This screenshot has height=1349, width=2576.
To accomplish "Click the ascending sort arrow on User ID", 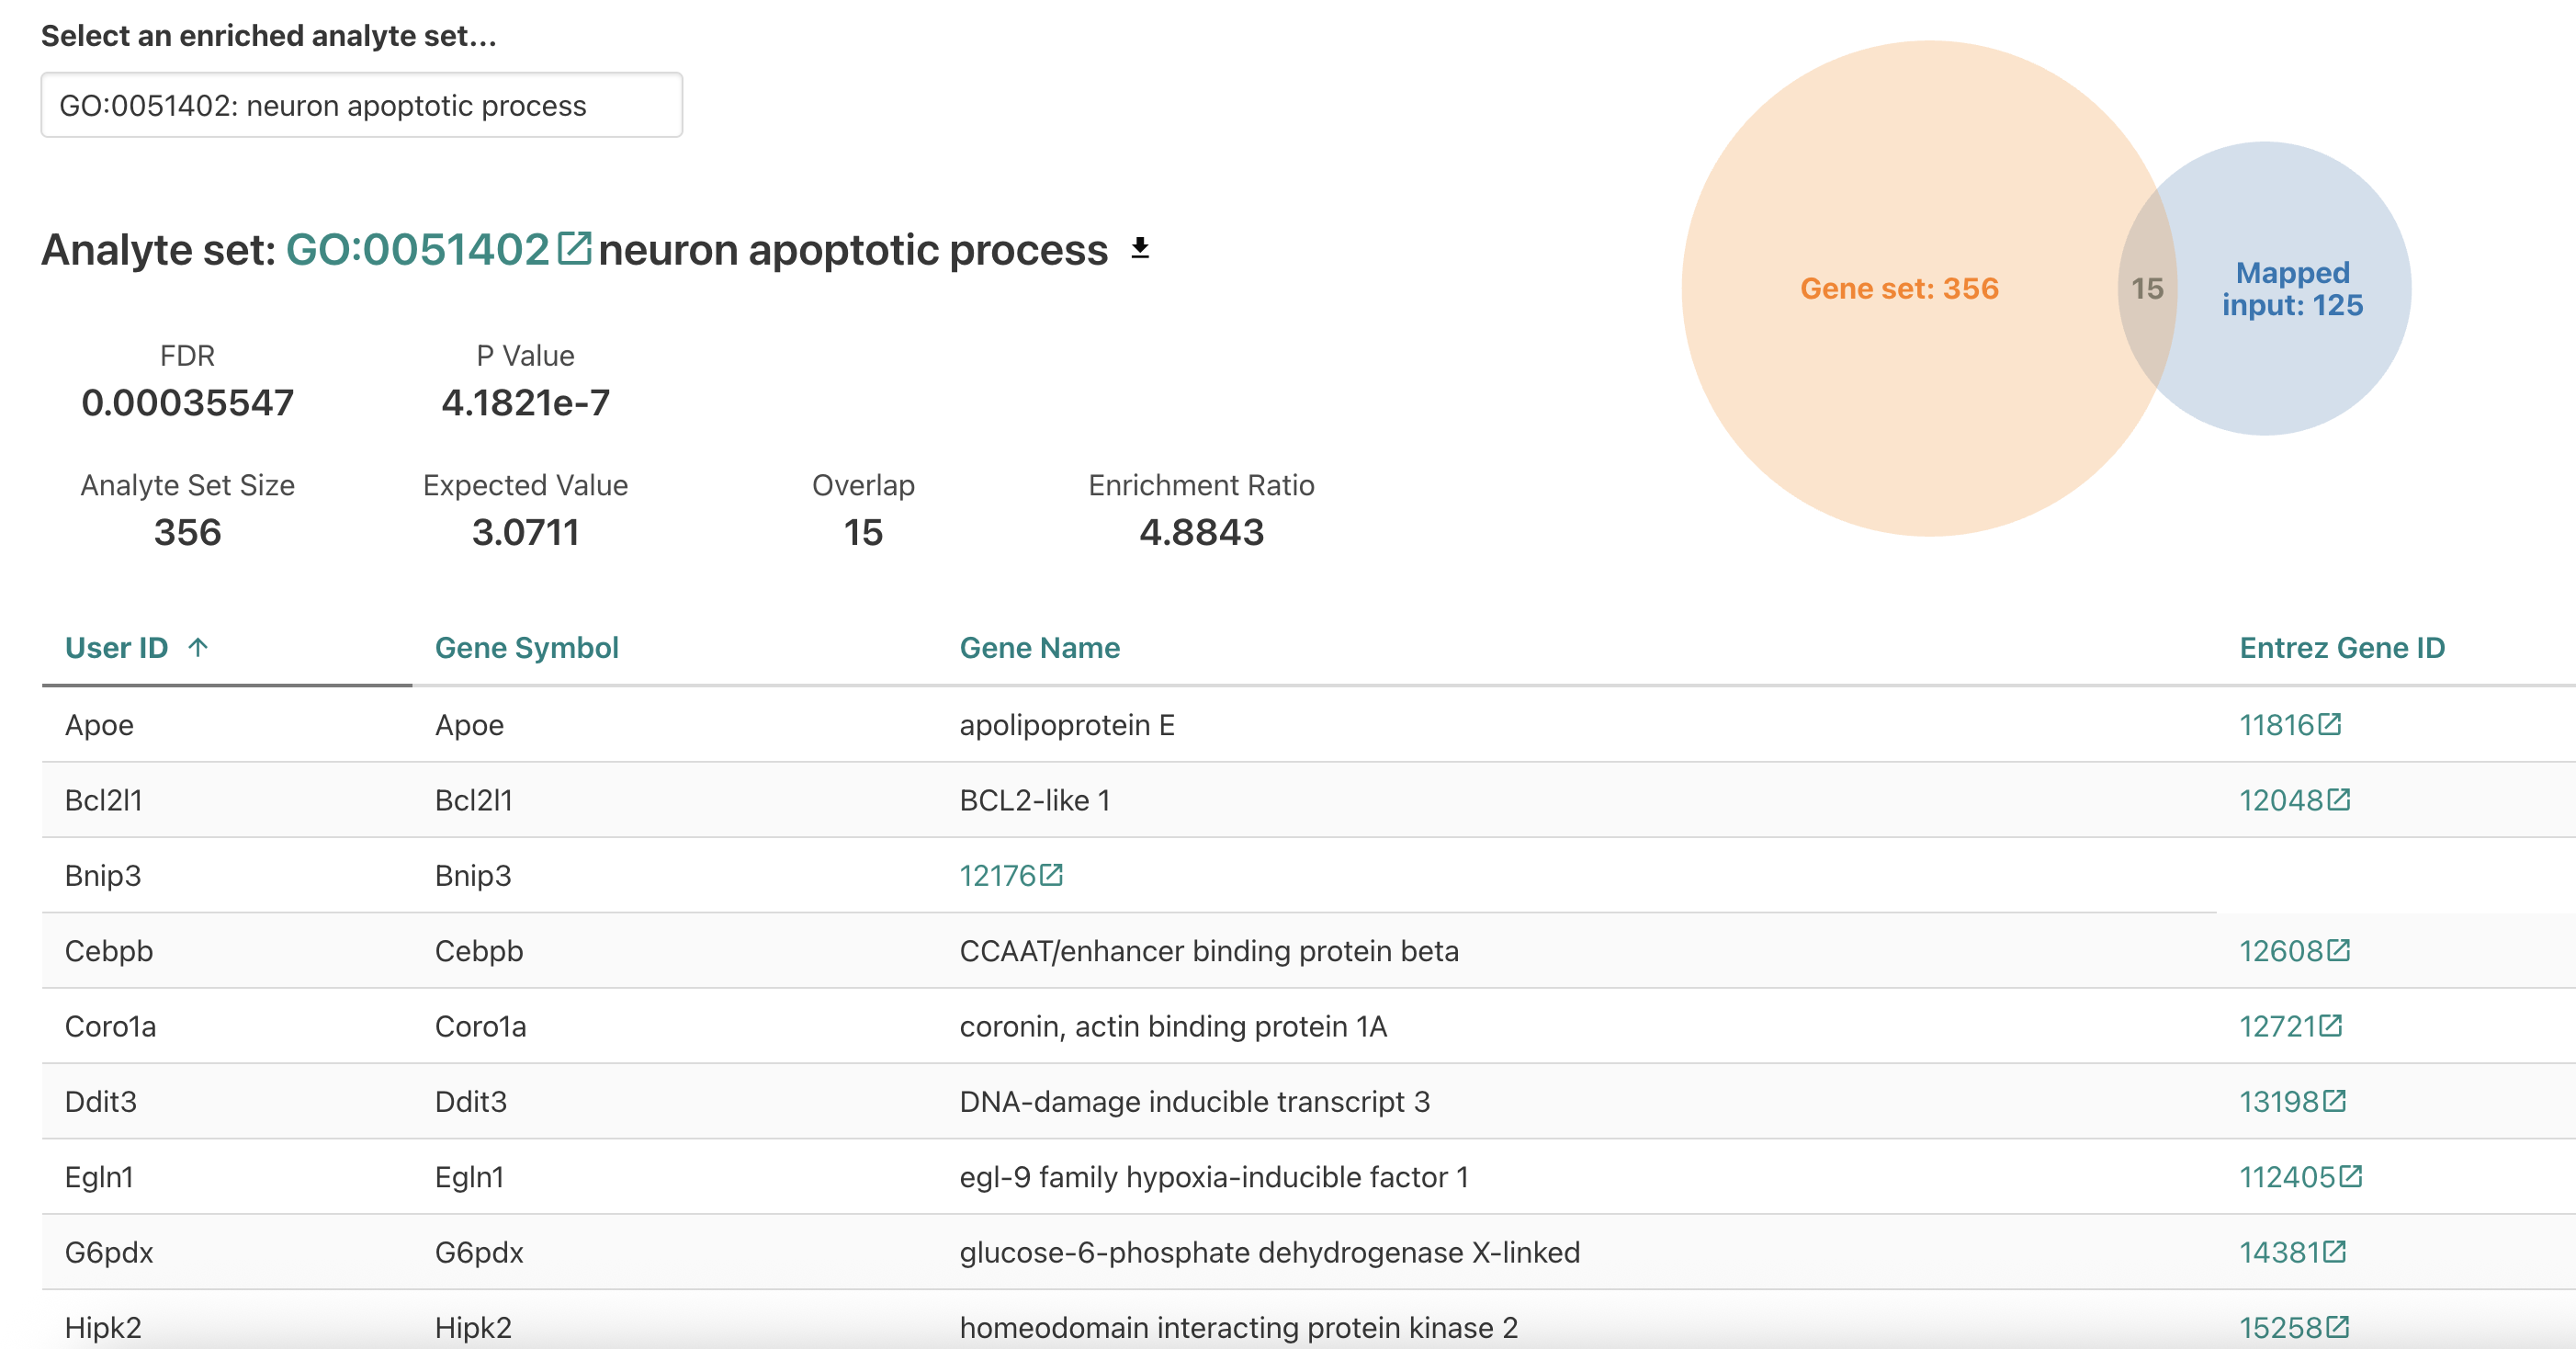I will tap(200, 647).
